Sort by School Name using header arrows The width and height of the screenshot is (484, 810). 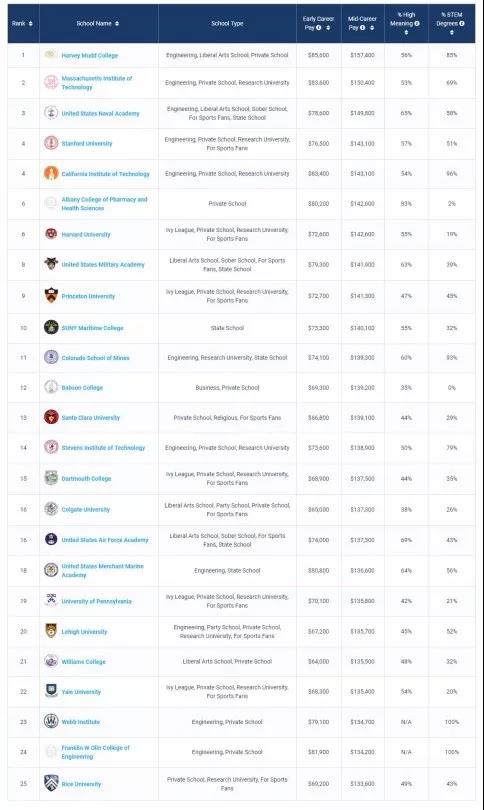pos(117,24)
